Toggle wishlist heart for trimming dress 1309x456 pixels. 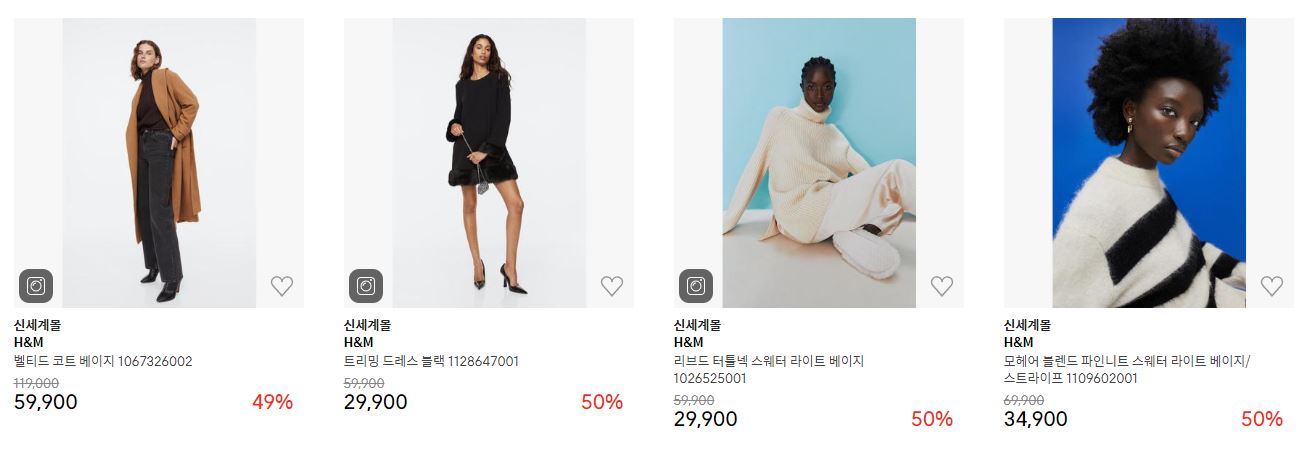point(612,286)
